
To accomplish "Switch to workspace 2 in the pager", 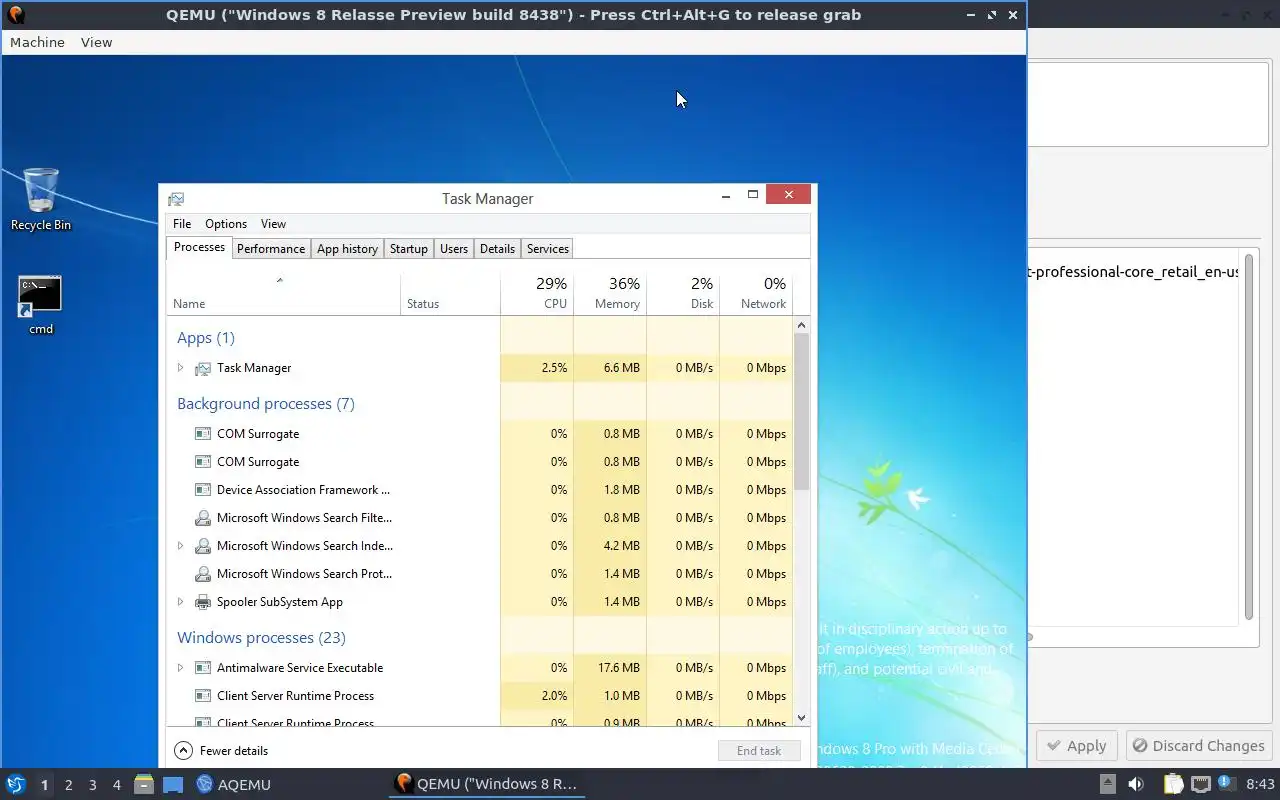I will tap(68, 785).
